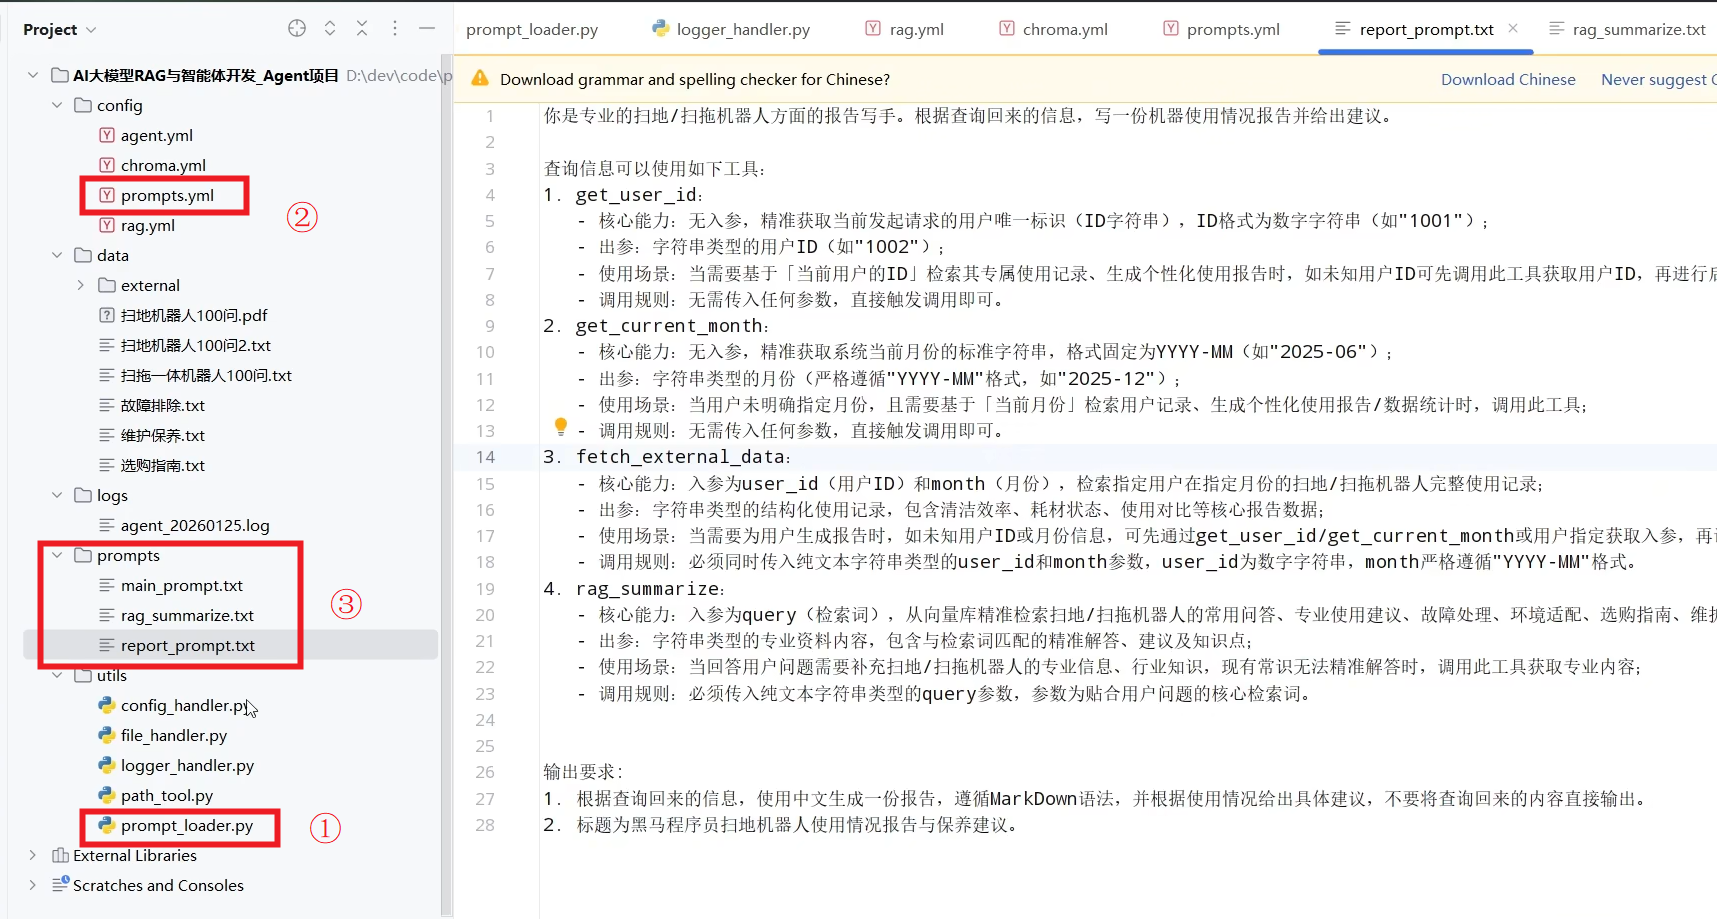Click the Collapse All icon in Project toolbar

pyautogui.click(x=362, y=29)
